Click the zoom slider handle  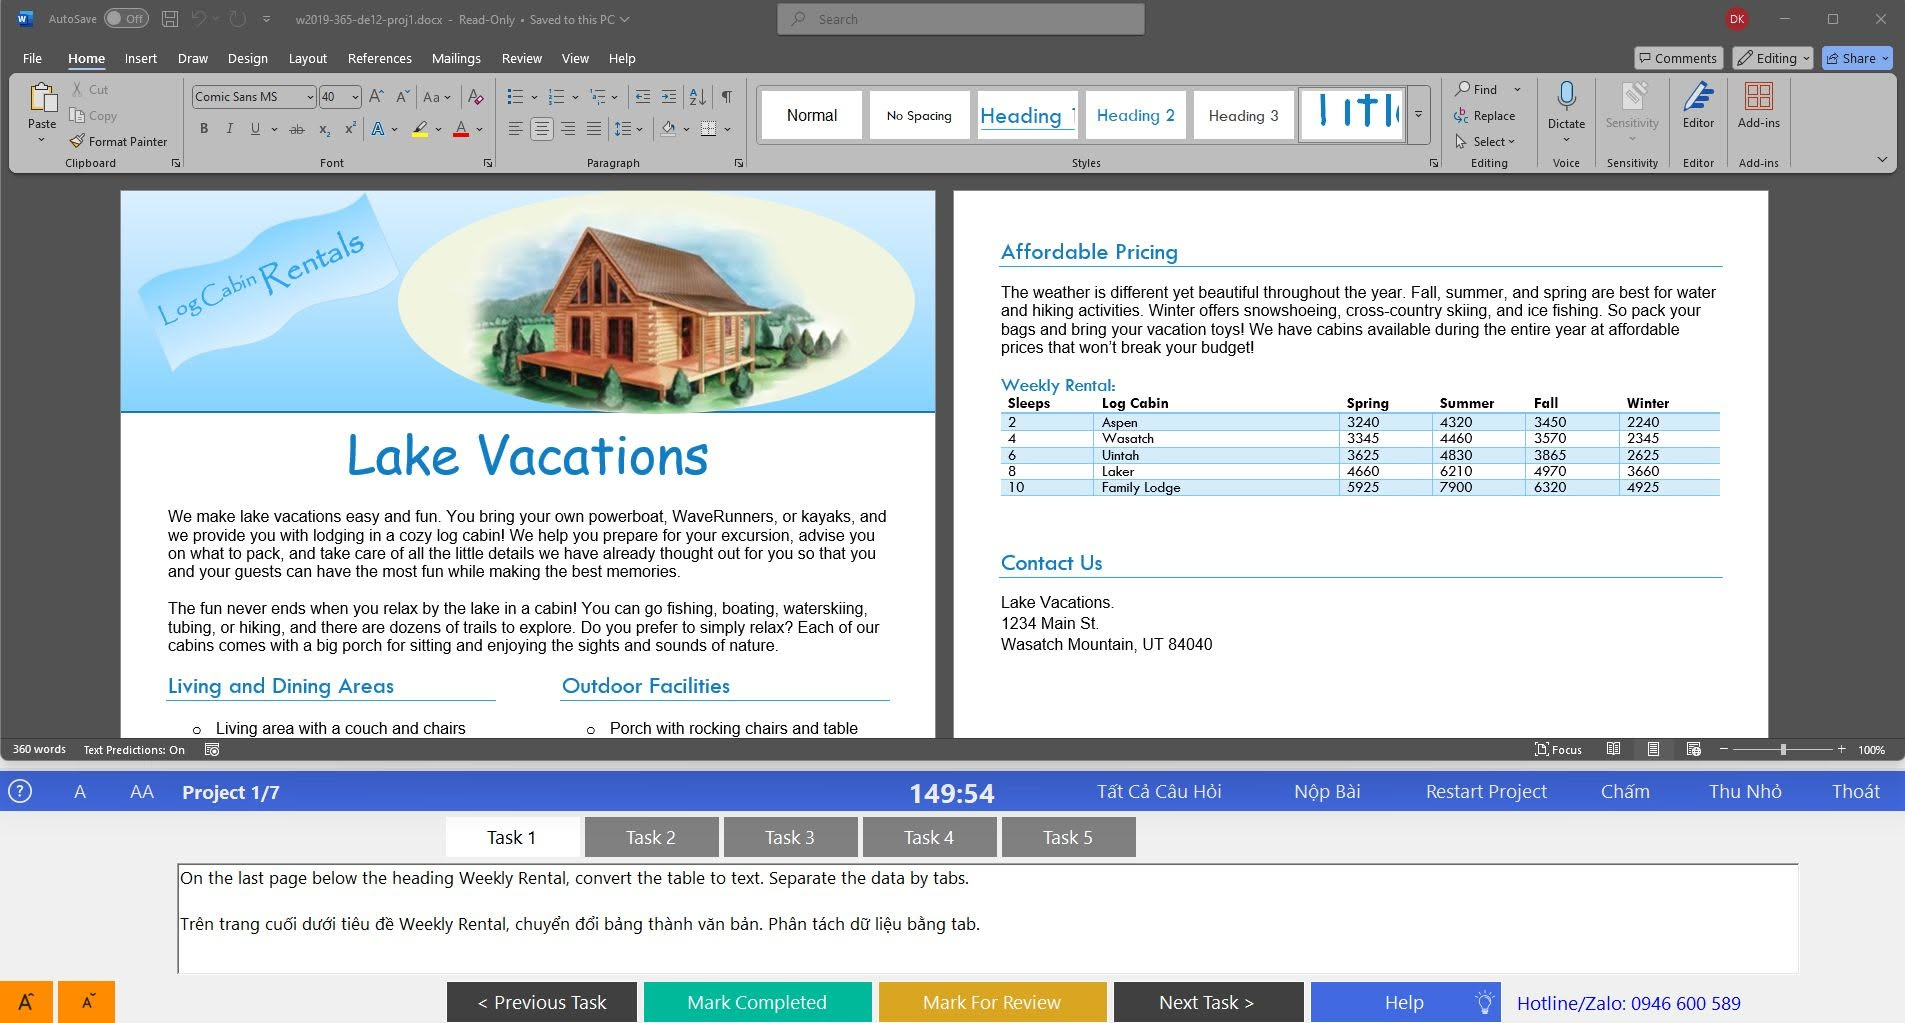pyautogui.click(x=1783, y=749)
